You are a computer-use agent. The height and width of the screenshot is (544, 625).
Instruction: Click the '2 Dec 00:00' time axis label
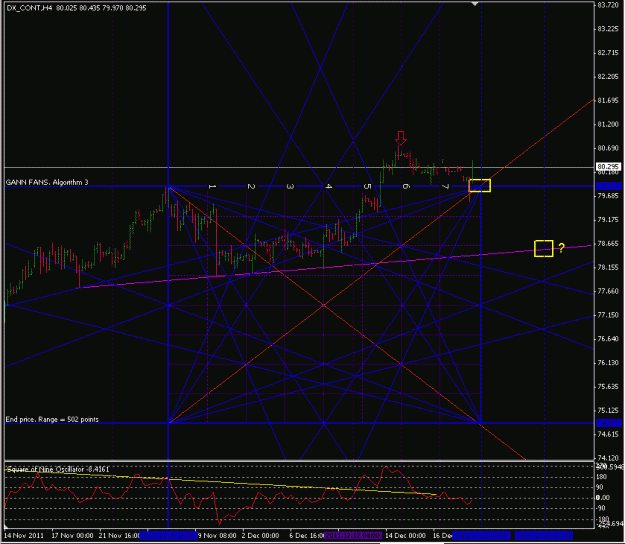[261, 535]
